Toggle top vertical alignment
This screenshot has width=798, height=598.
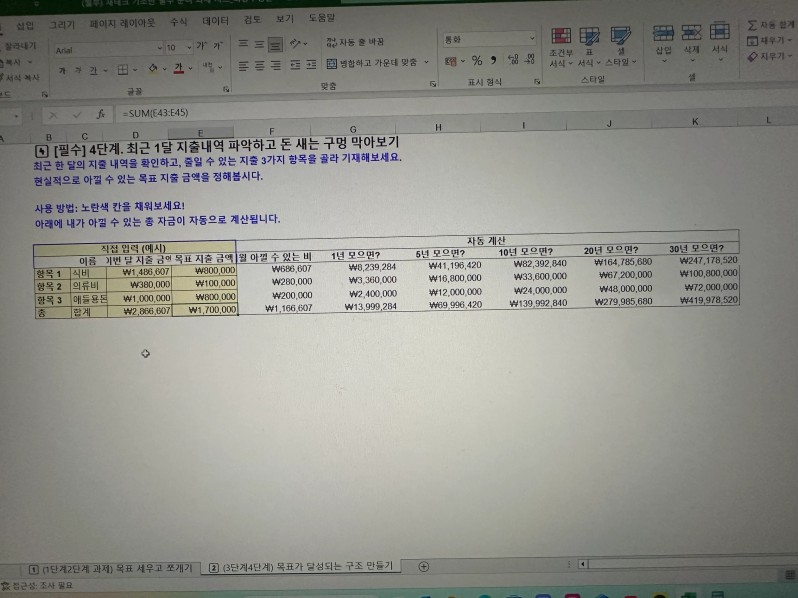coord(243,44)
